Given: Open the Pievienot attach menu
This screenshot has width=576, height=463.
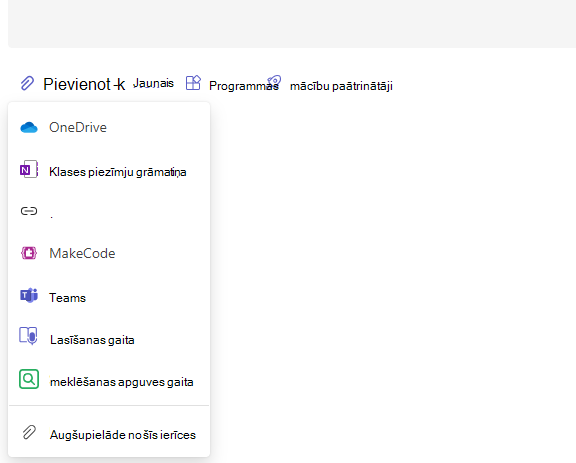Looking at the screenshot, I should [76, 84].
